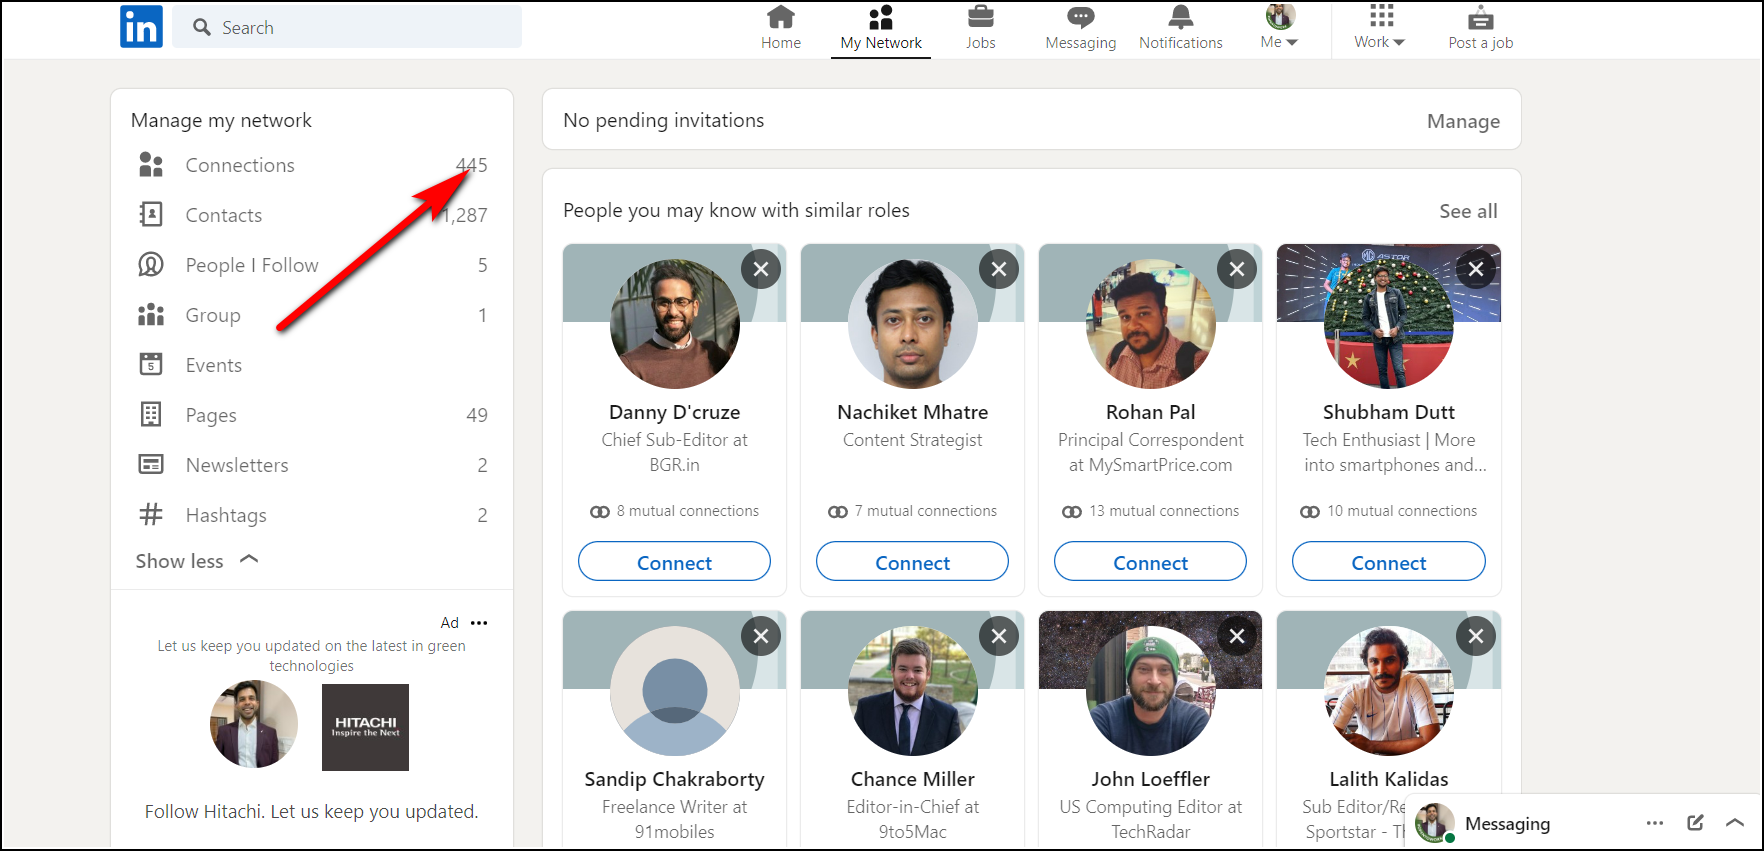Dismiss Lalith Kalidas suggestion card
Image resolution: width=1764 pixels, height=851 pixels.
(x=1476, y=636)
